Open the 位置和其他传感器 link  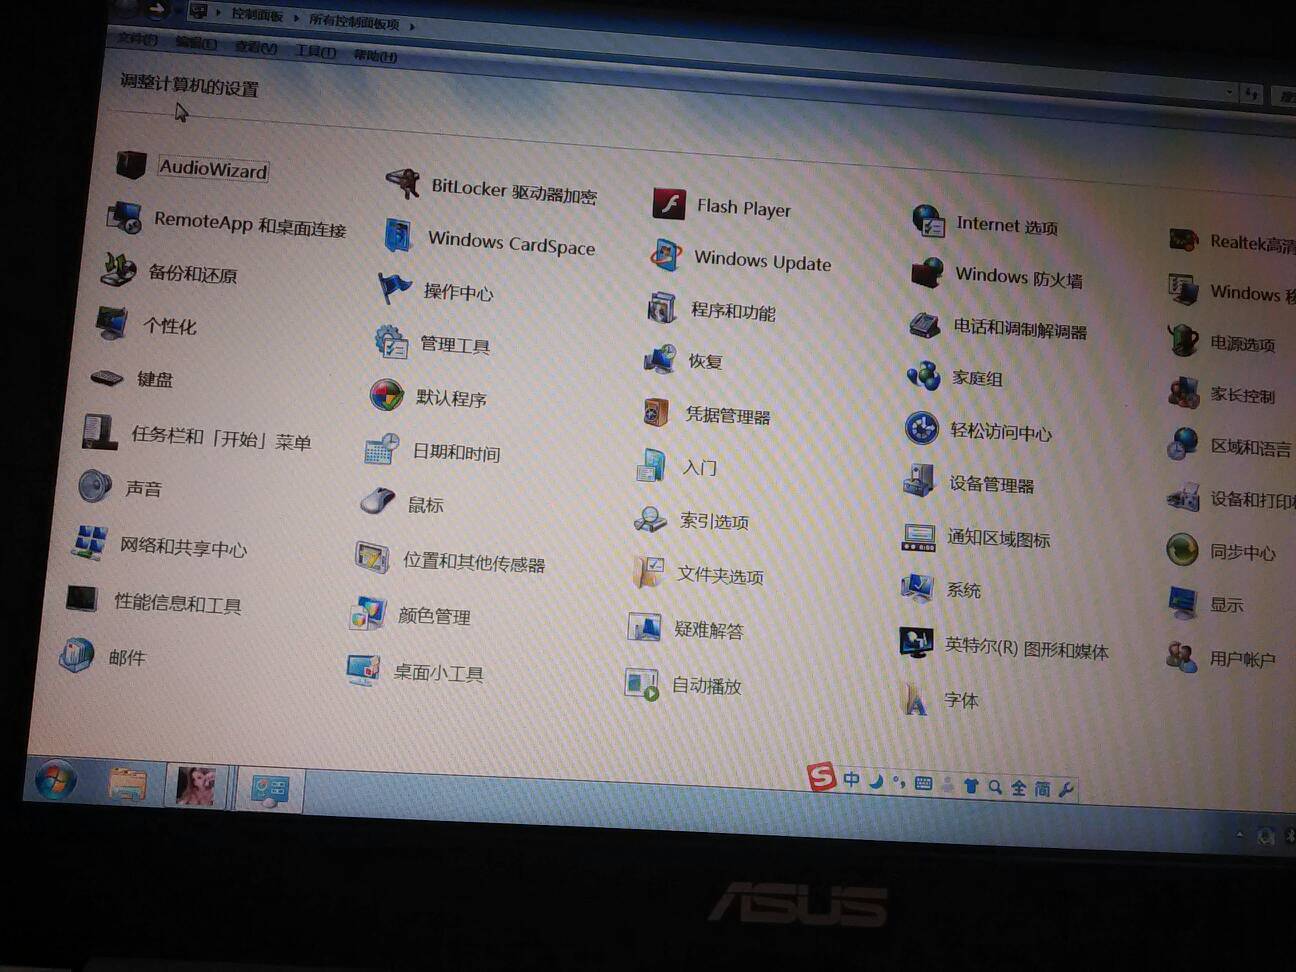click(474, 562)
